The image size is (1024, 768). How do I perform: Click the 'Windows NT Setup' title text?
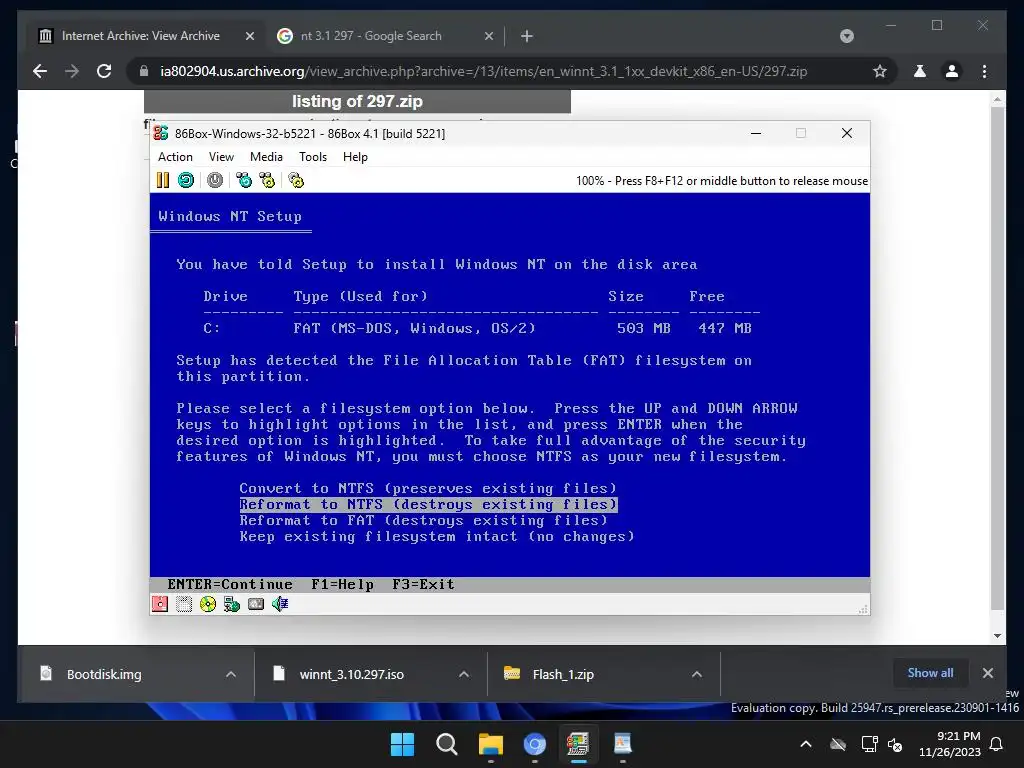(230, 216)
